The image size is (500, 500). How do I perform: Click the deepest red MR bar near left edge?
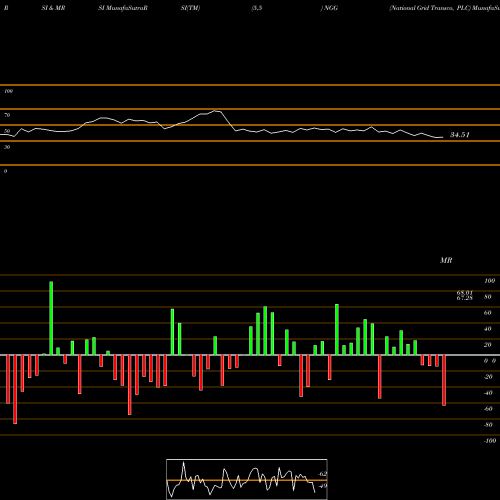pos(15,389)
